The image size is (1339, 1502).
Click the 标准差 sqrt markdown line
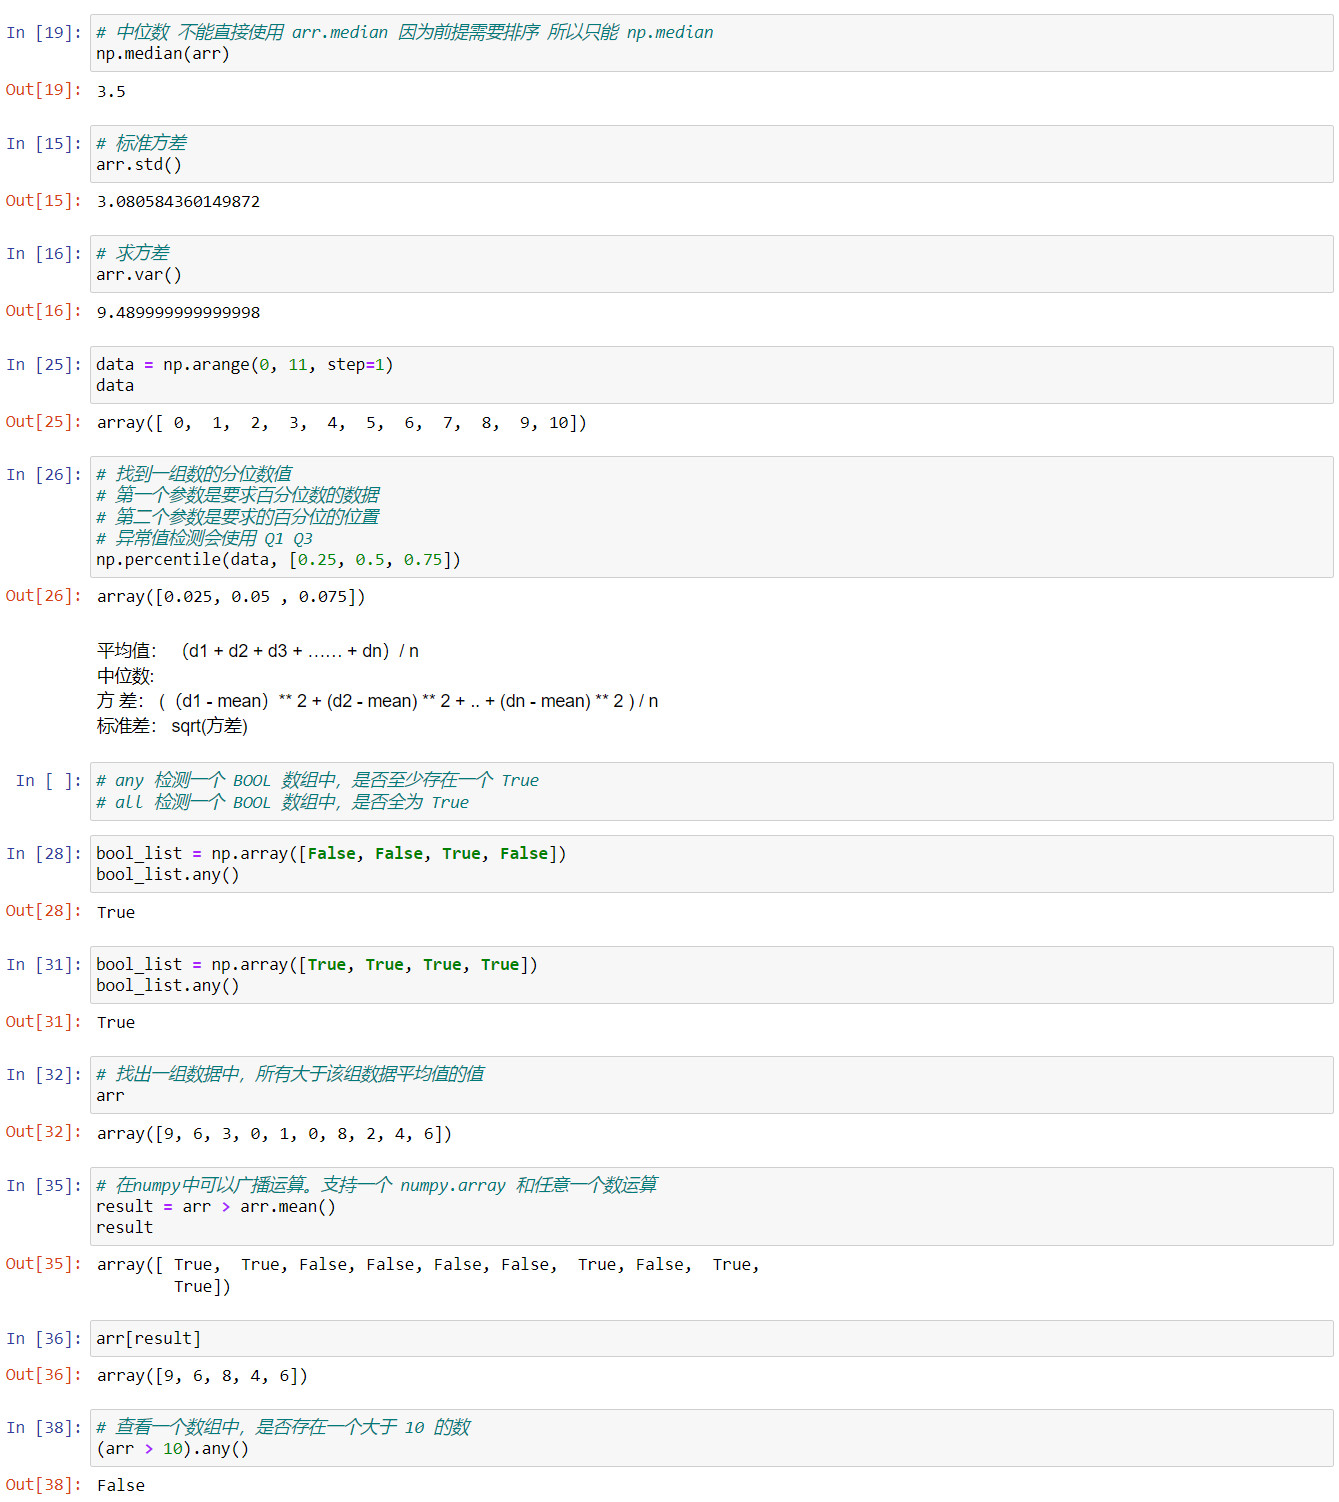(x=172, y=726)
